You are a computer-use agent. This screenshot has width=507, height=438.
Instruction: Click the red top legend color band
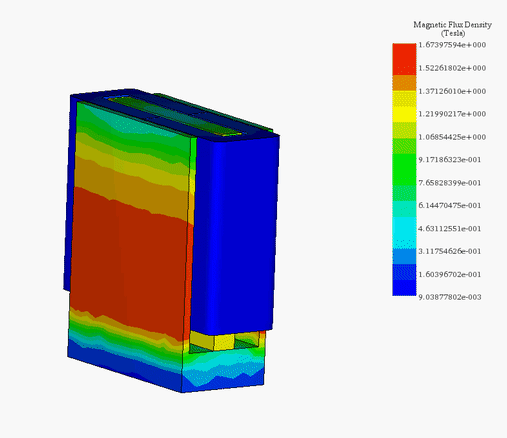click(x=404, y=59)
